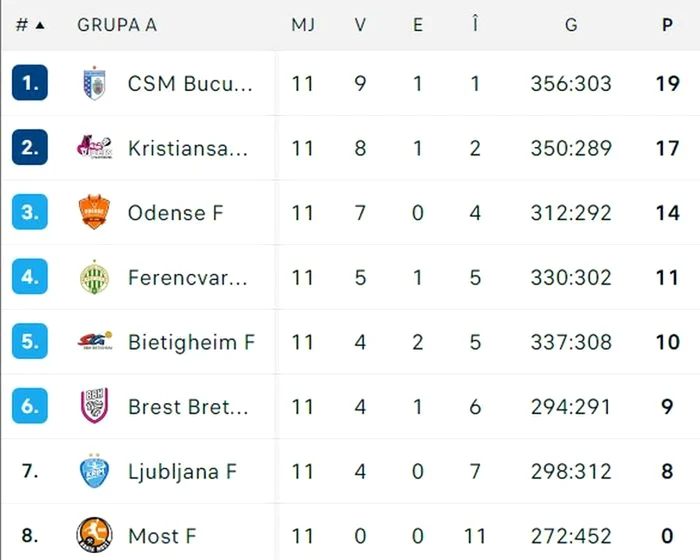Image resolution: width=700 pixels, height=560 pixels.
Task: Click the dark blue rank 1 badge
Action: pyautogui.click(x=30, y=83)
